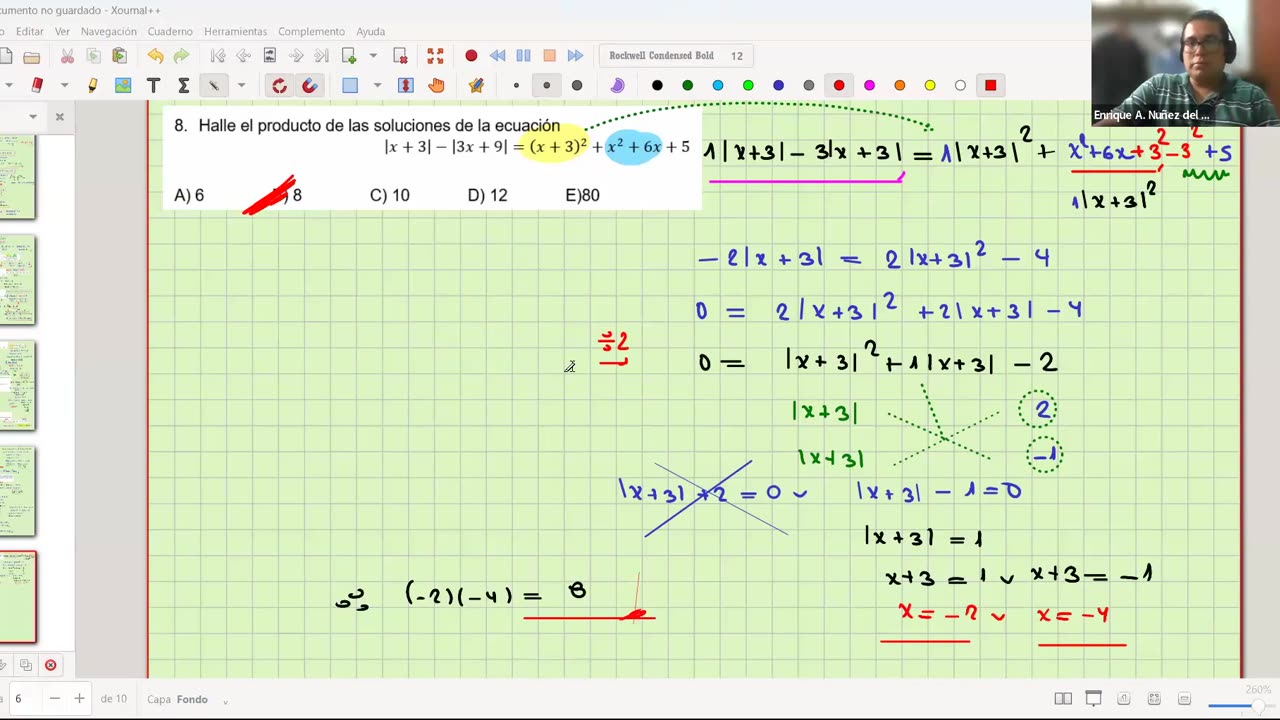
Task: Open the eraser type dropdown arrow
Action: (64, 86)
